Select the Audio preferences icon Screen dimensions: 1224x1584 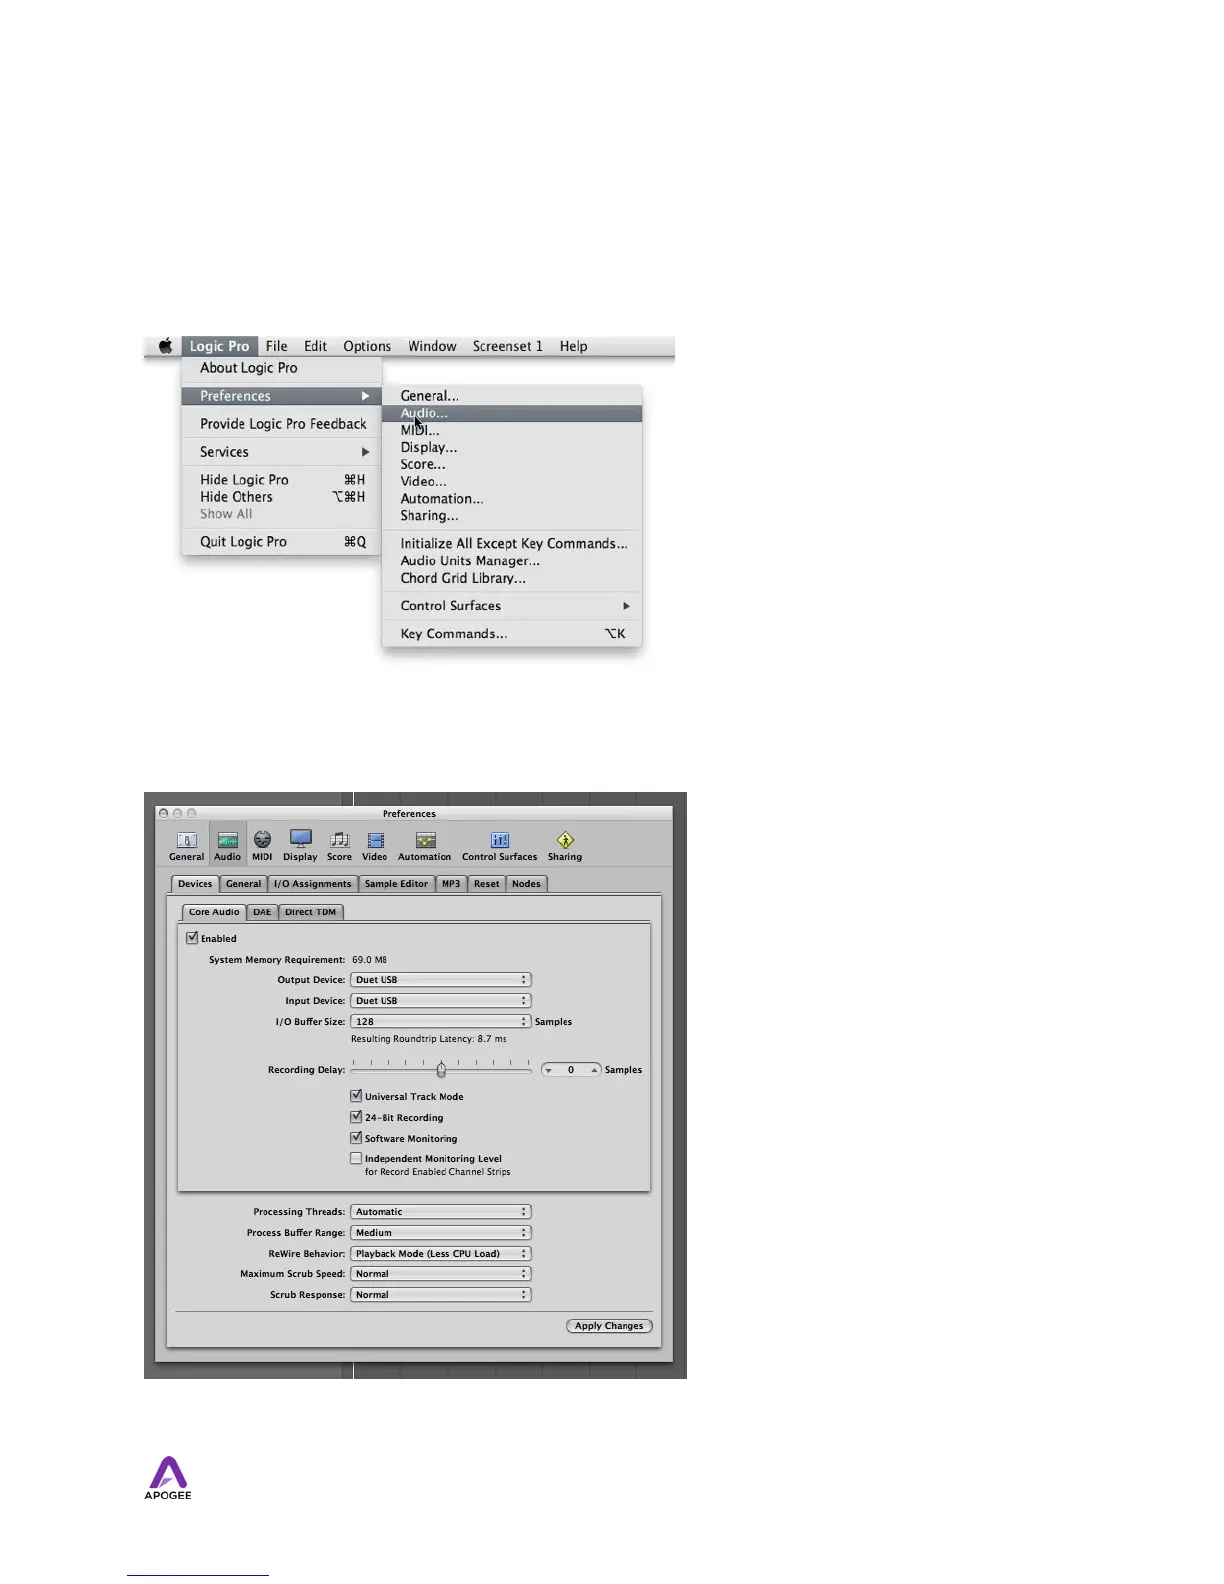(228, 846)
